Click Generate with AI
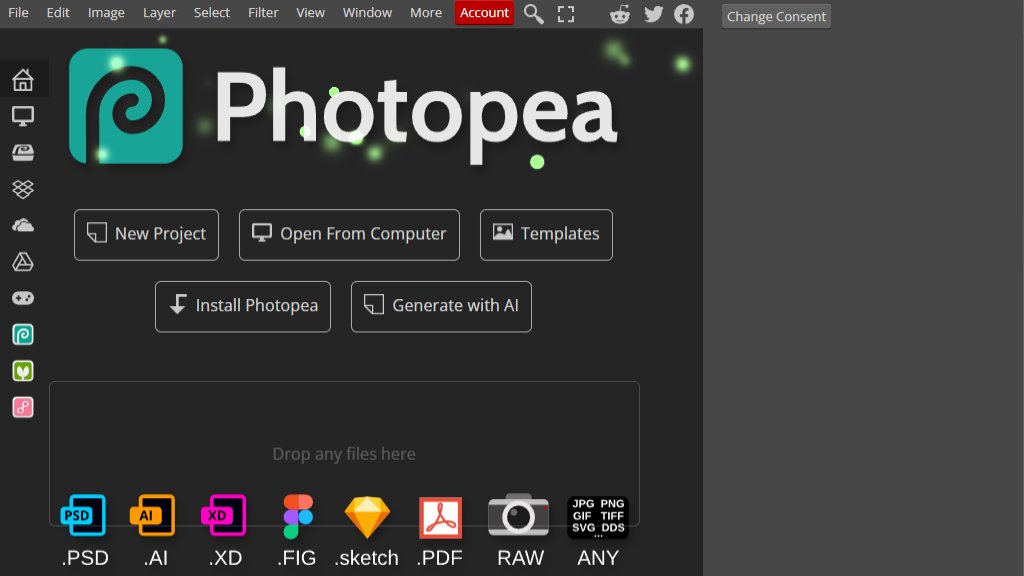The image size is (1024, 576). pos(441,306)
